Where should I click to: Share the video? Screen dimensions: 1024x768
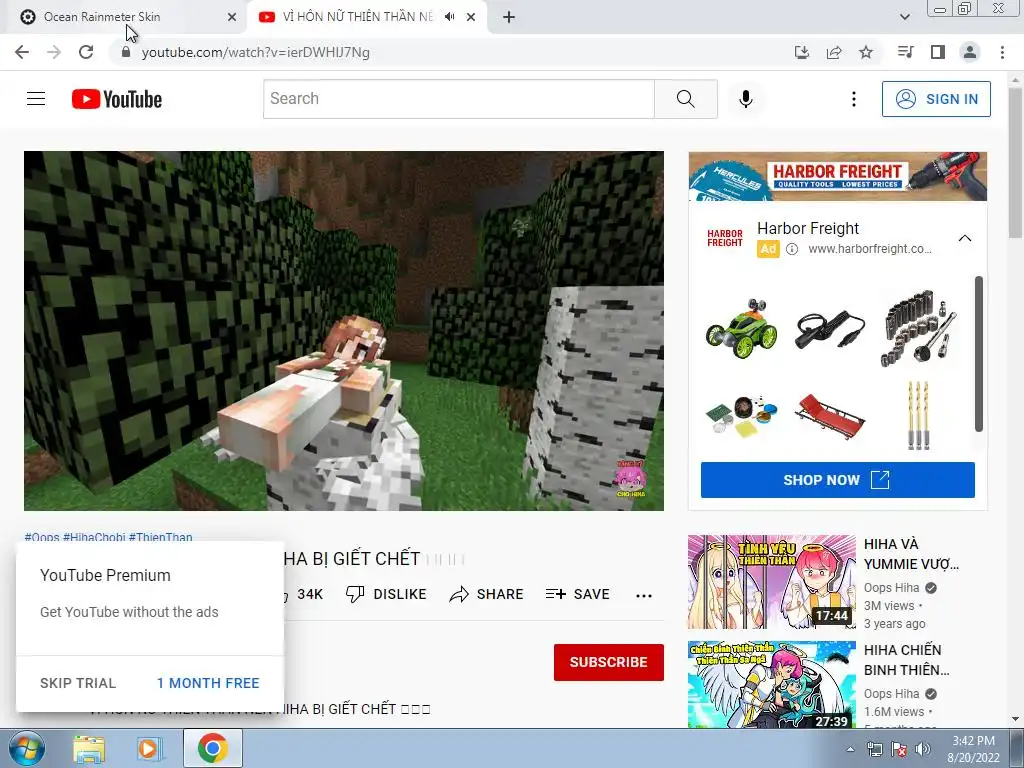(x=487, y=594)
